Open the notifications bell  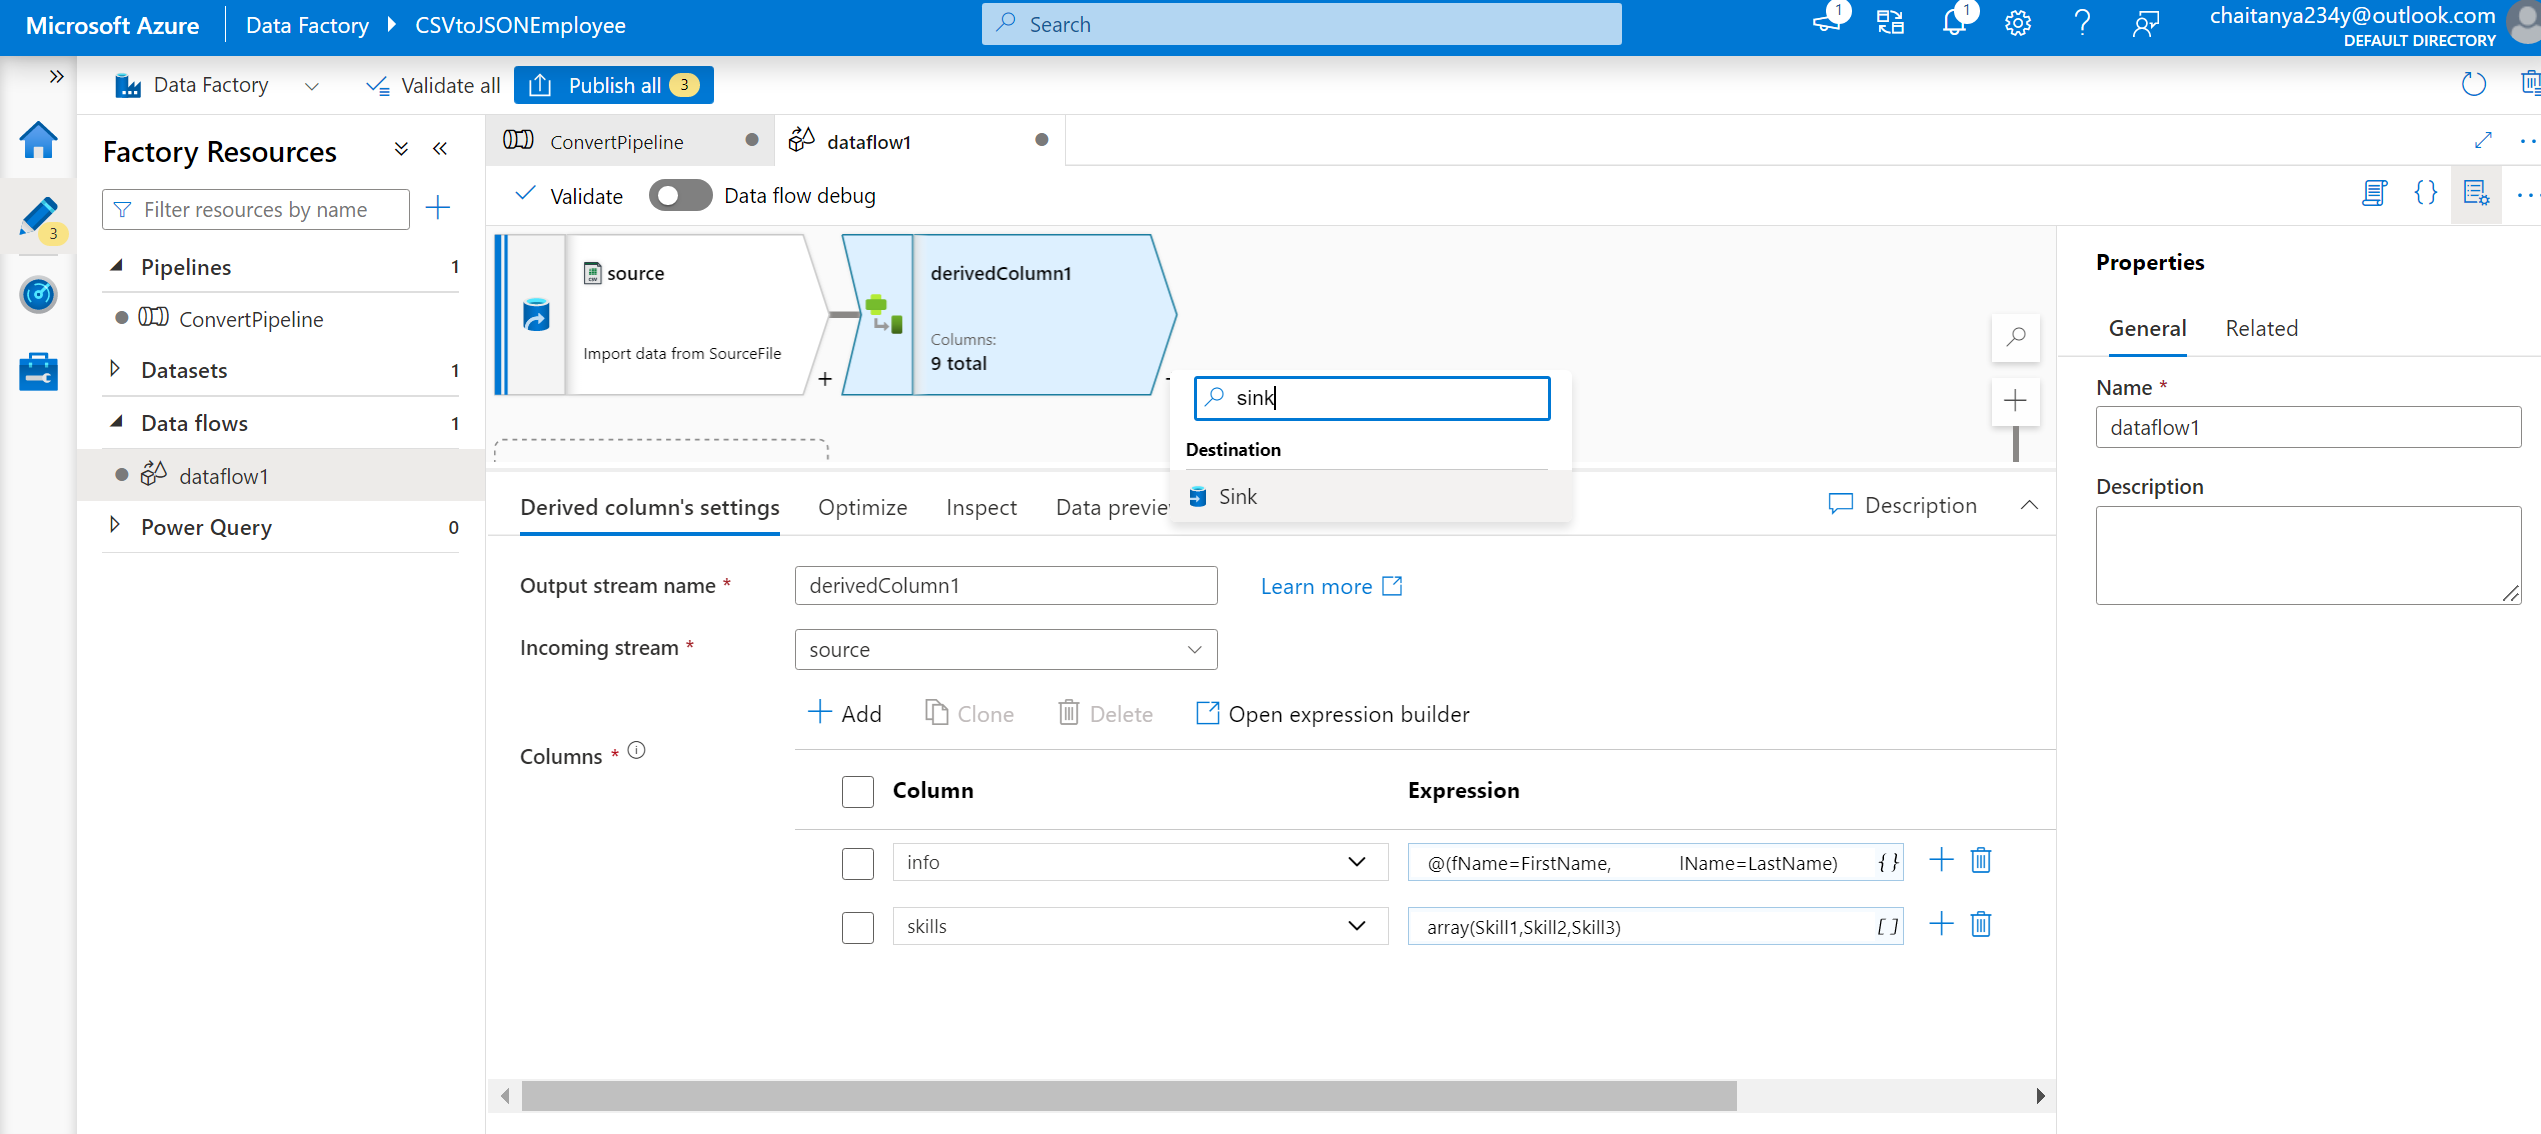[x=1953, y=23]
